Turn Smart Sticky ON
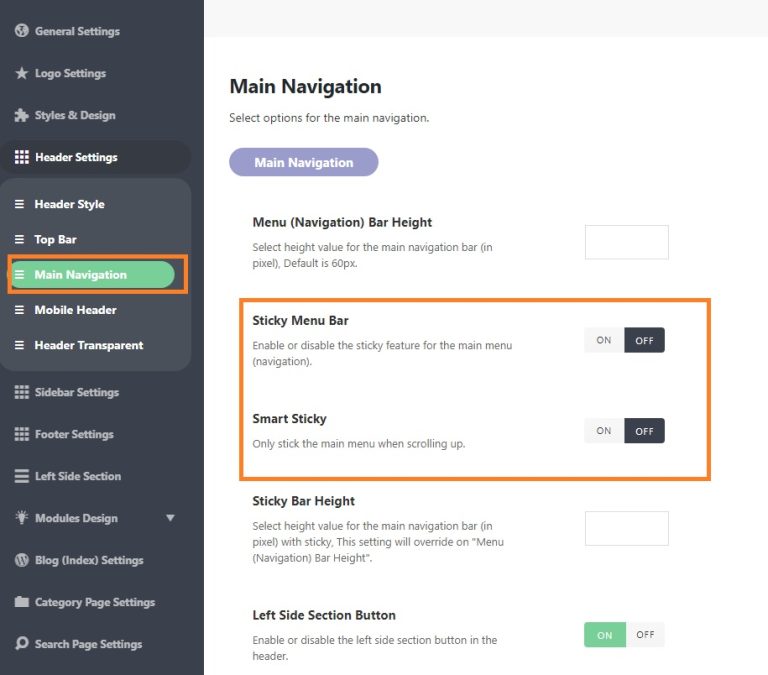 click(604, 431)
